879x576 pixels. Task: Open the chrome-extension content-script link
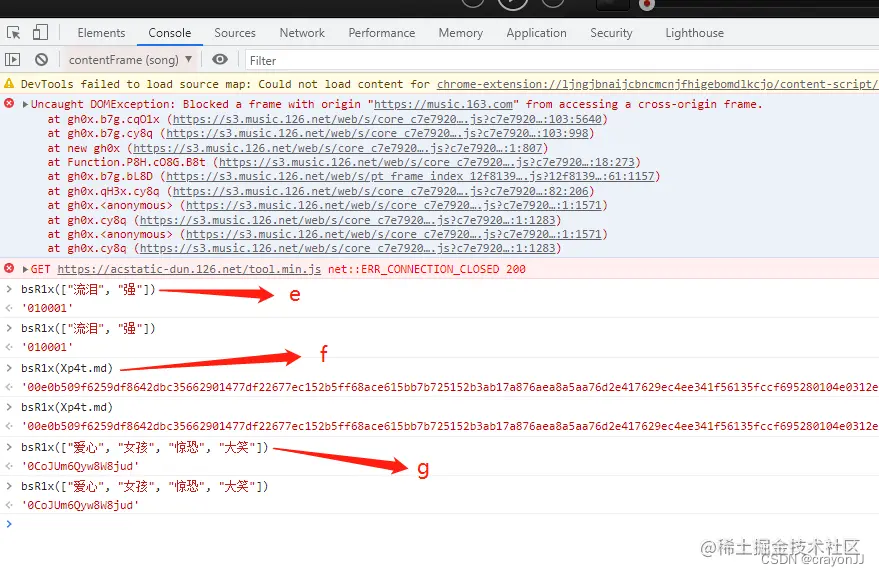(x=658, y=84)
